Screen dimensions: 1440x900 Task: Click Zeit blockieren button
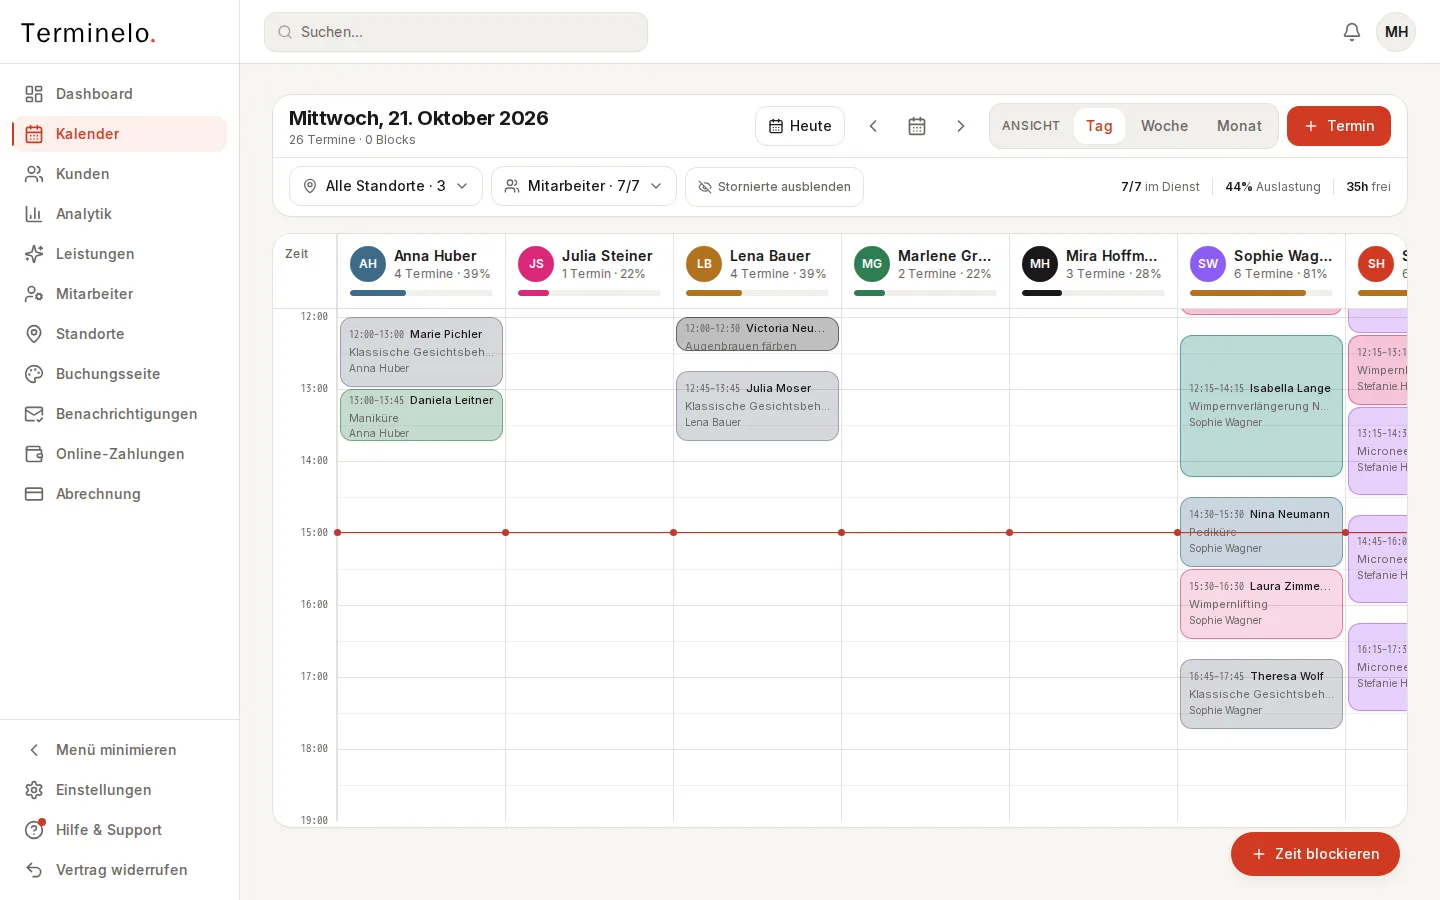[x=1315, y=854]
